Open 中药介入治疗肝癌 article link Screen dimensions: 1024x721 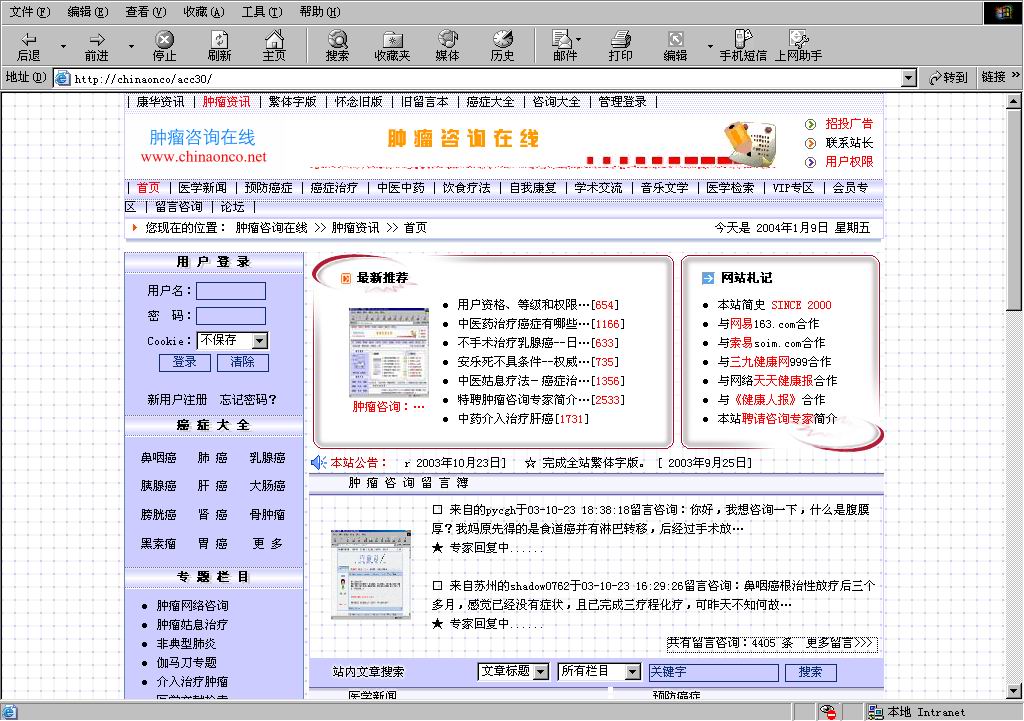pos(523,419)
